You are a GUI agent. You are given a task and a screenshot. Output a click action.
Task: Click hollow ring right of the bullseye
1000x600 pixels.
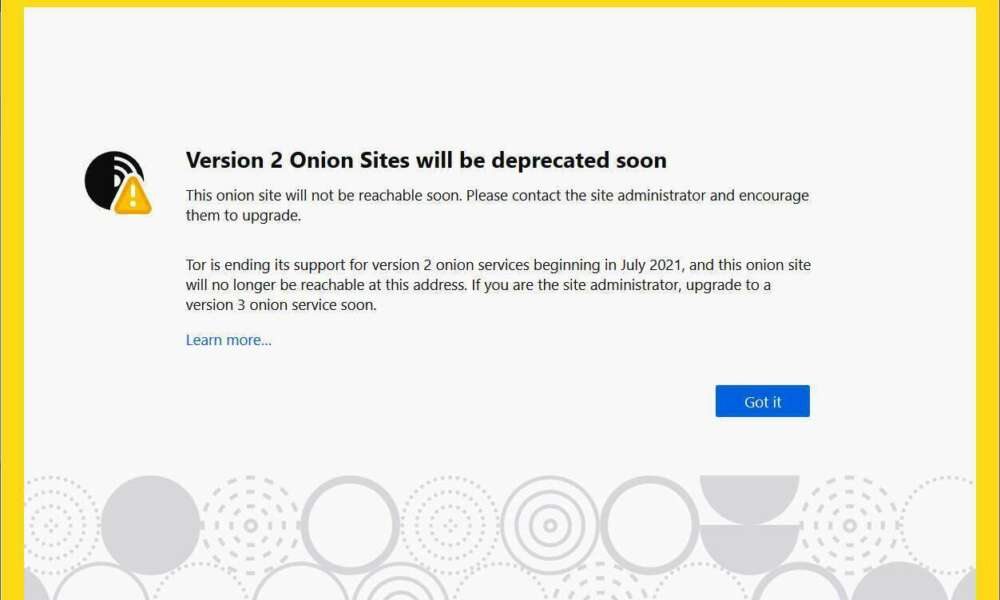click(x=650, y=525)
